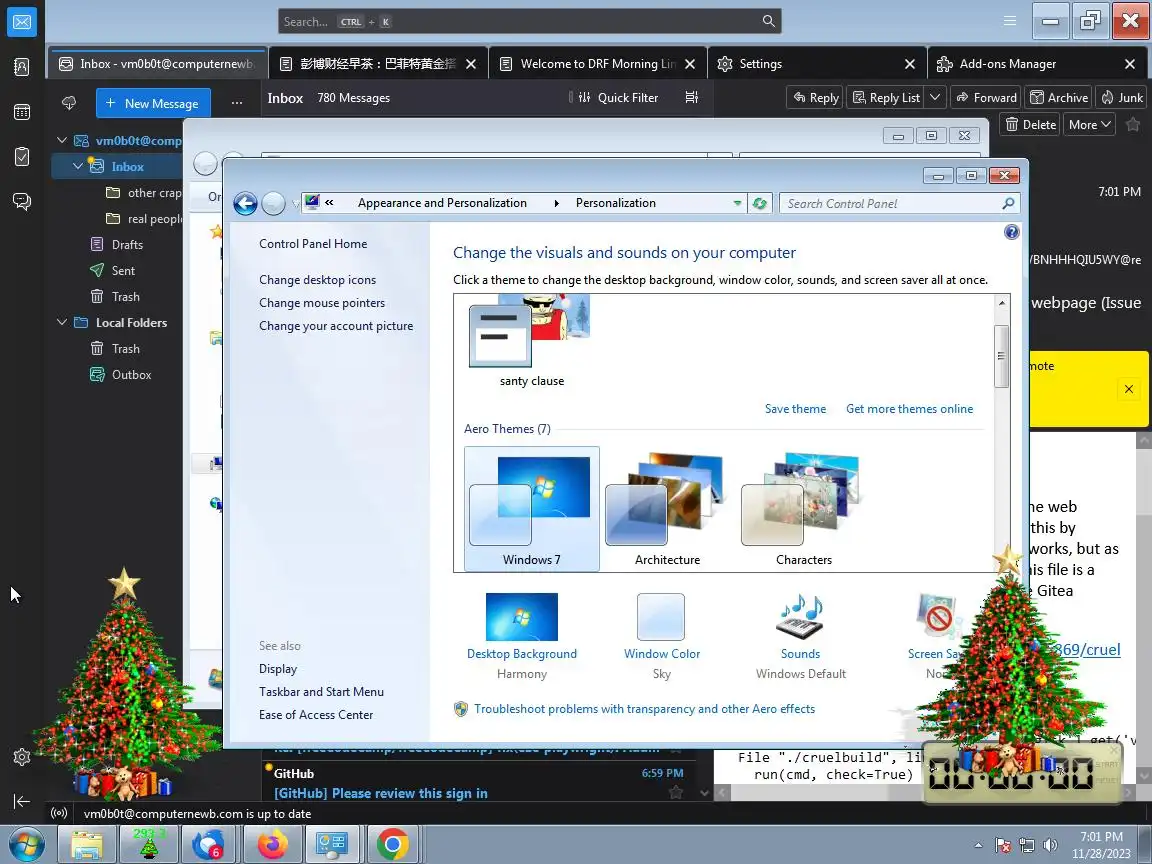Select the Architecture theme thumbnail

(667, 509)
